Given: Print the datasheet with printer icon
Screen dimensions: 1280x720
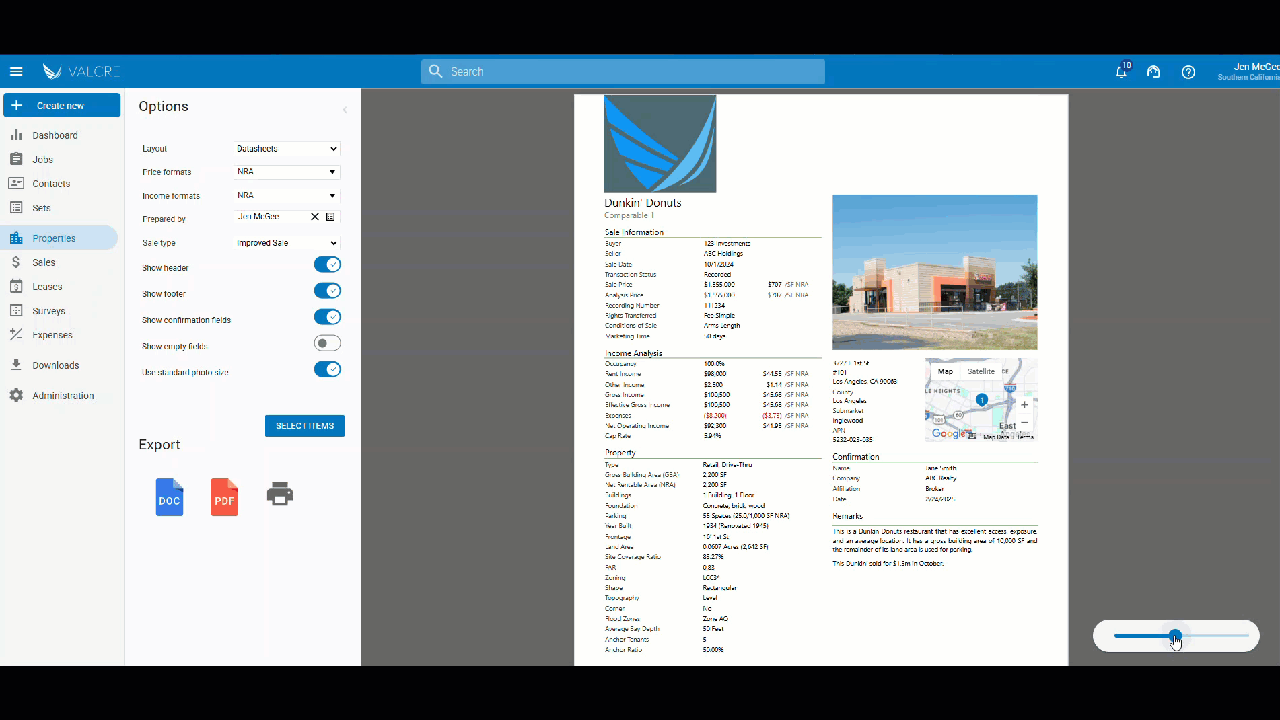Looking at the screenshot, I should pos(280,493).
